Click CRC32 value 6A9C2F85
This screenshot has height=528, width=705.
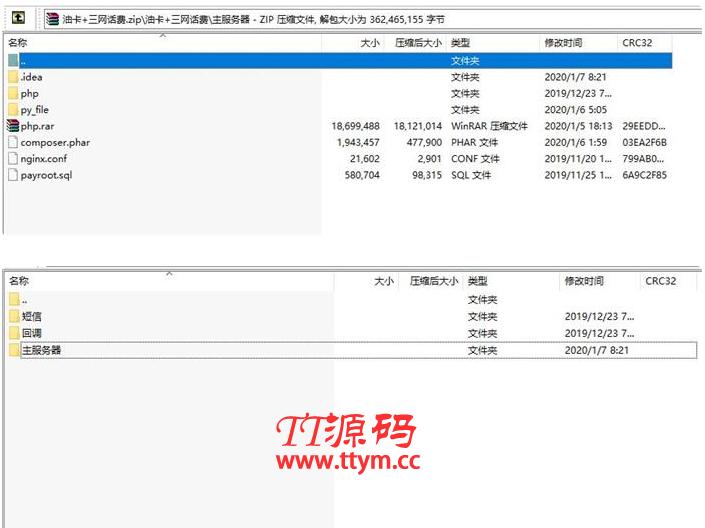pyautogui.click(x=644, y=175)
